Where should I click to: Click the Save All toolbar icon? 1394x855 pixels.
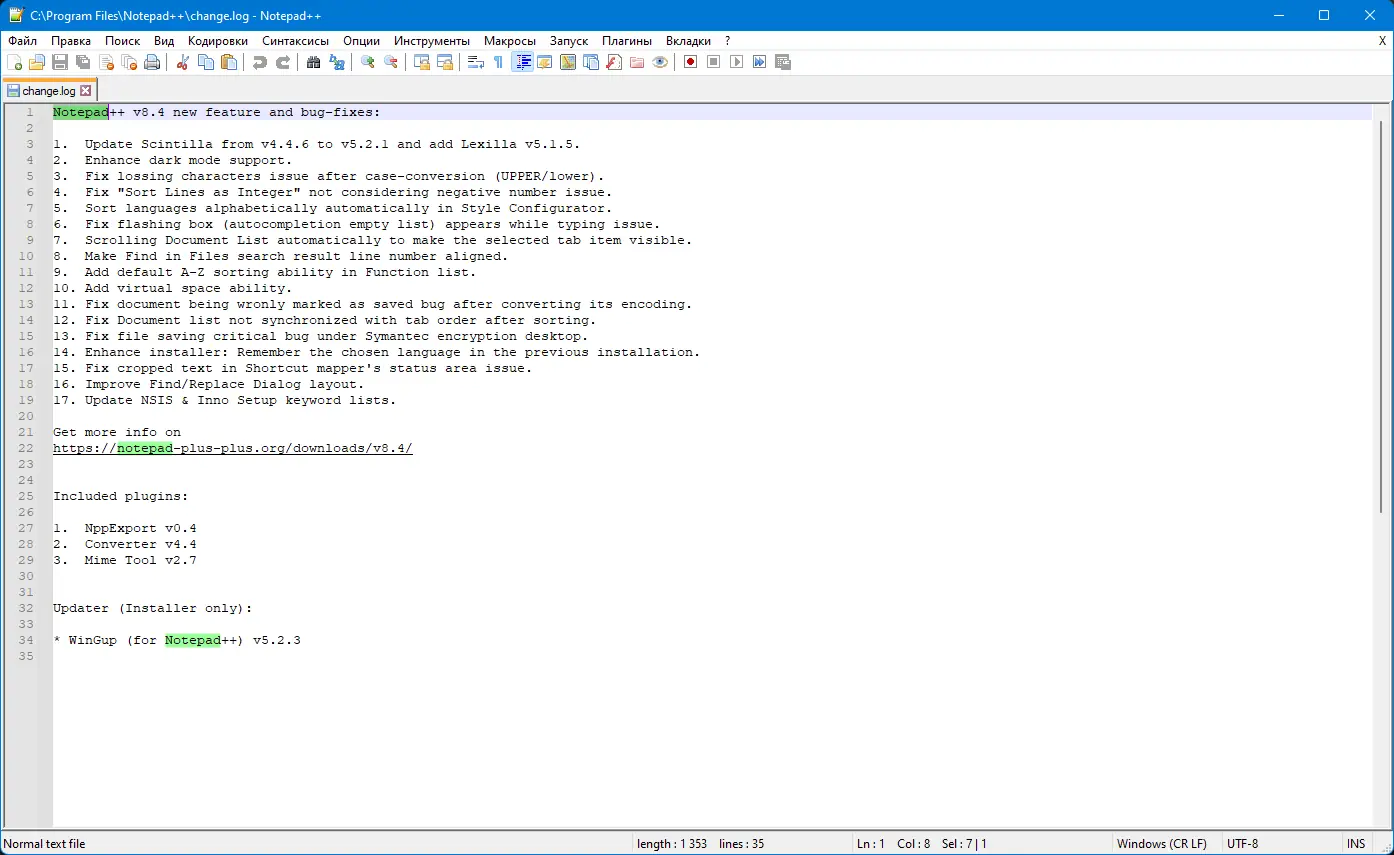click(x=83, y=62)
